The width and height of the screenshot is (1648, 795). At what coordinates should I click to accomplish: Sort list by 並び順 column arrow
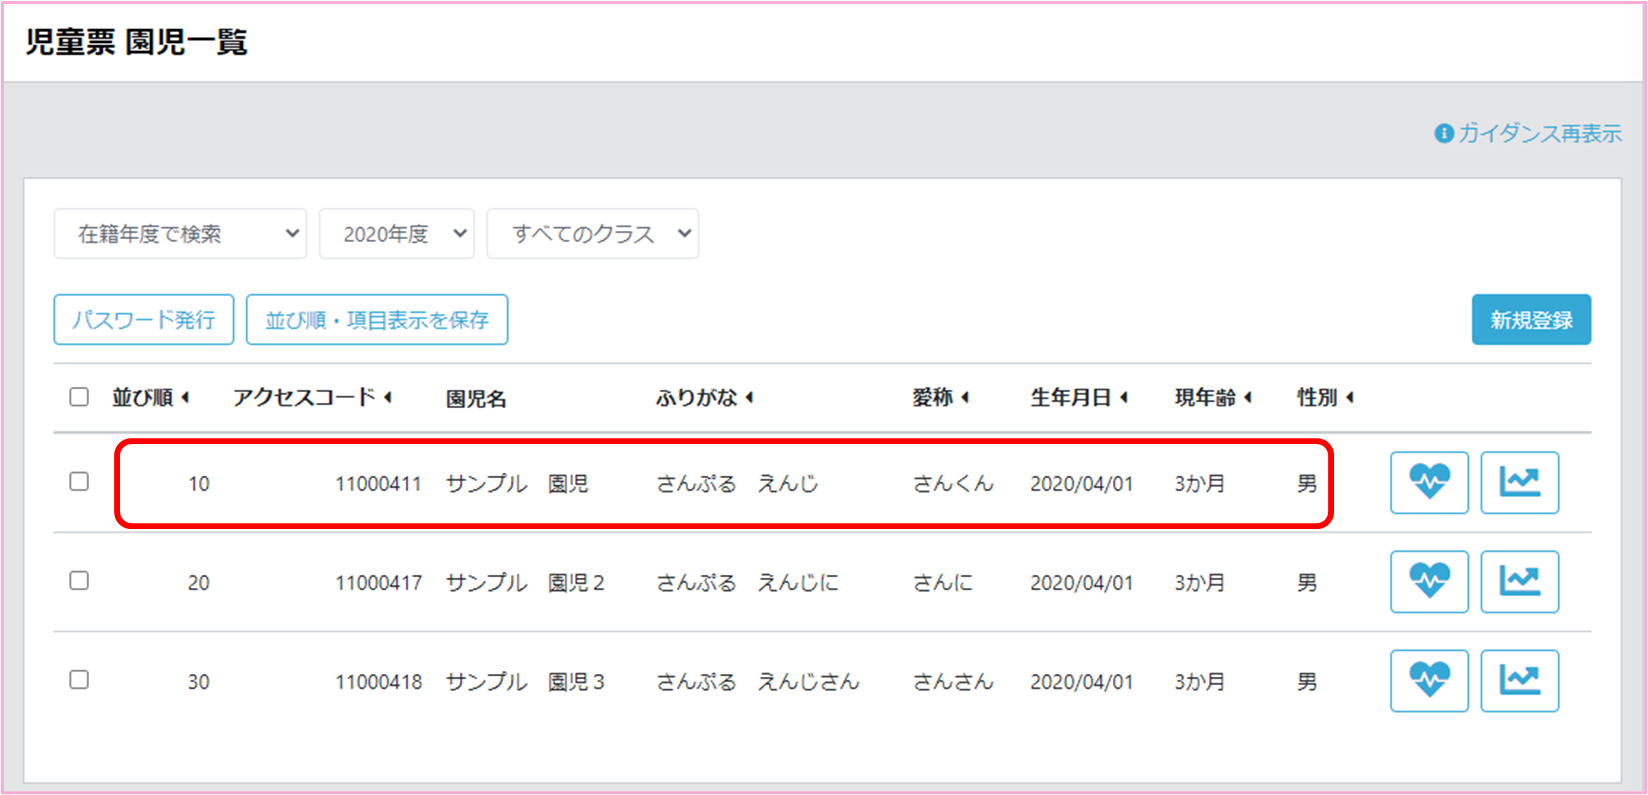click(x=185, y=398)
